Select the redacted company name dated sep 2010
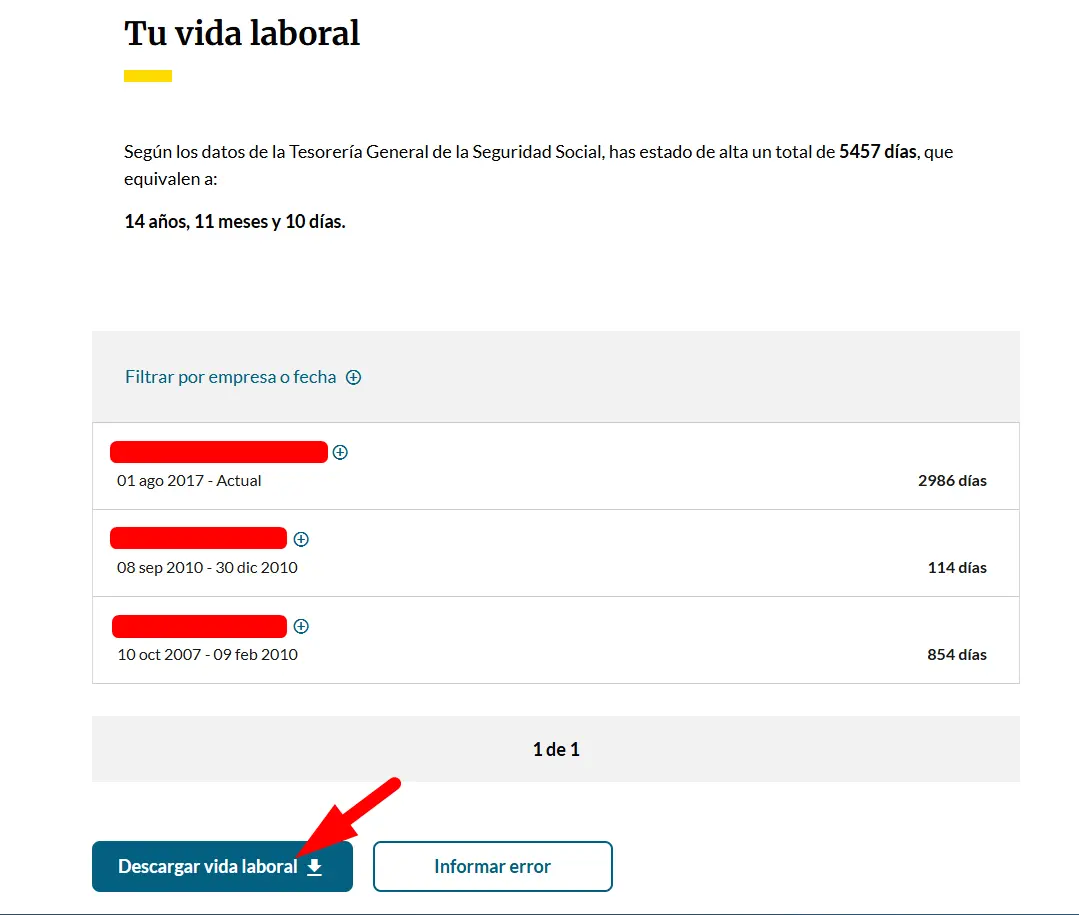 [198, 538]
